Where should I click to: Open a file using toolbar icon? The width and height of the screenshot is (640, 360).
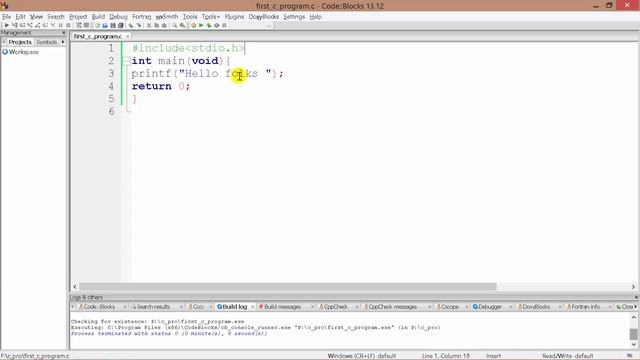tap(105, 25)
